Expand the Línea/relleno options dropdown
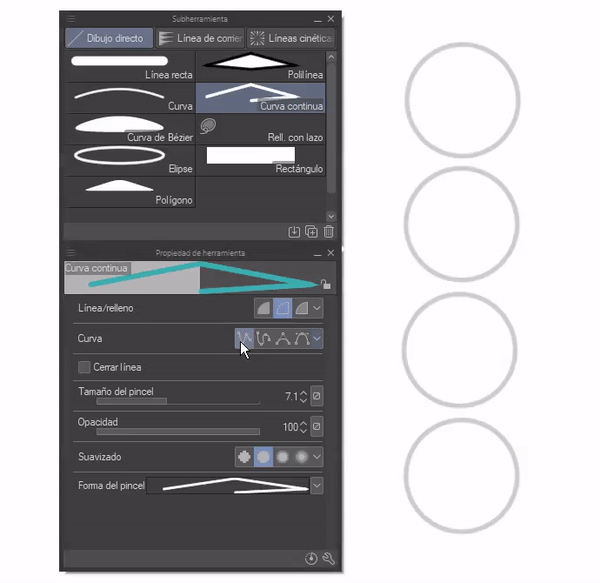 317,308
